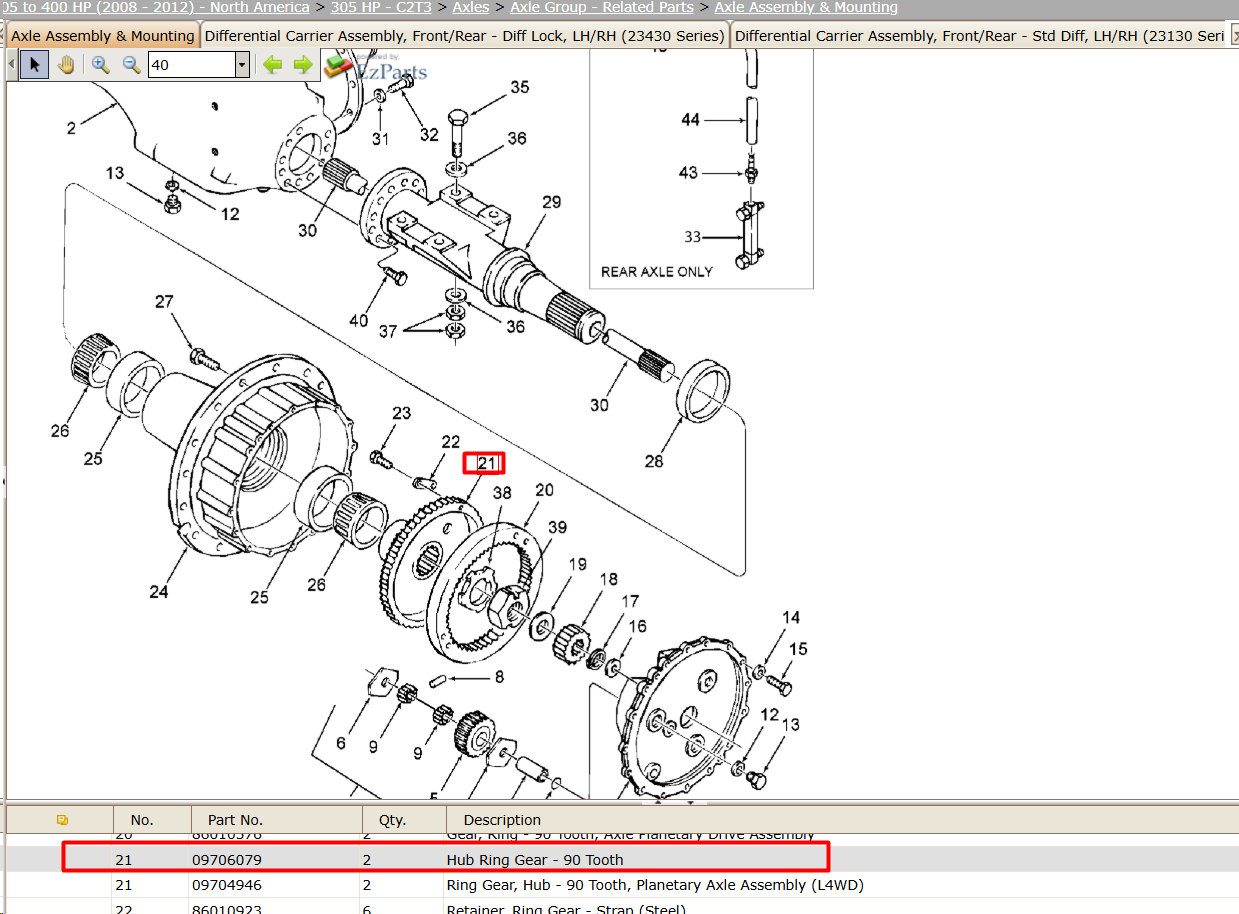Click callout number 39 on diagram
Viewport: 1239px width, 914px height.
point(556,528)
